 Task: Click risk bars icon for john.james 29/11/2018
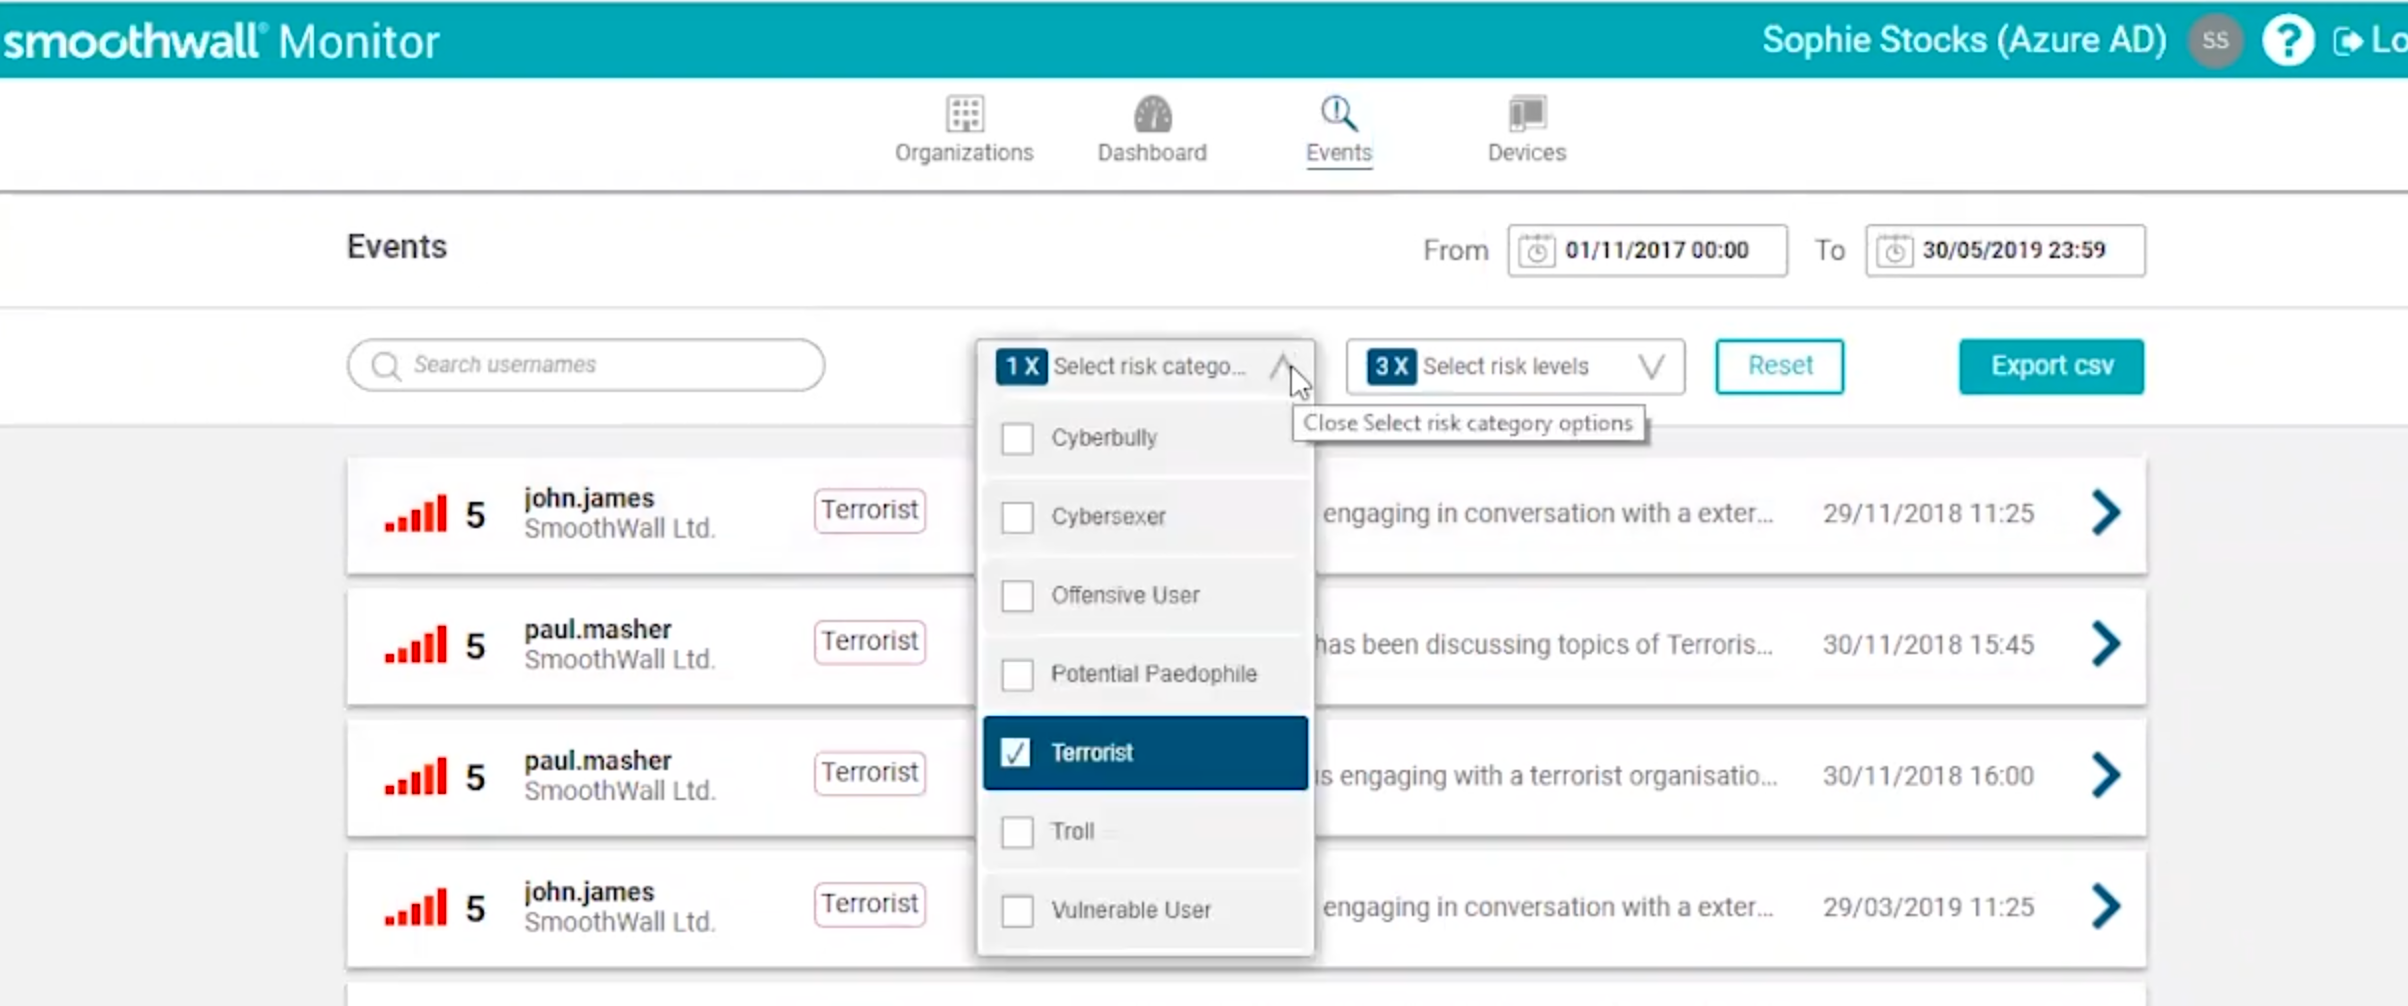(416, 515)
